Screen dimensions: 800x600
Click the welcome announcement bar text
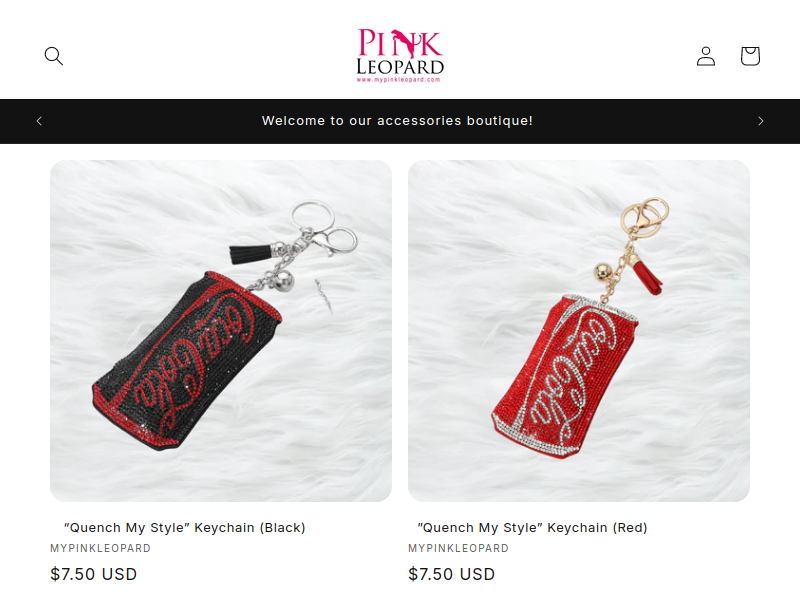(x=397, y=121)
